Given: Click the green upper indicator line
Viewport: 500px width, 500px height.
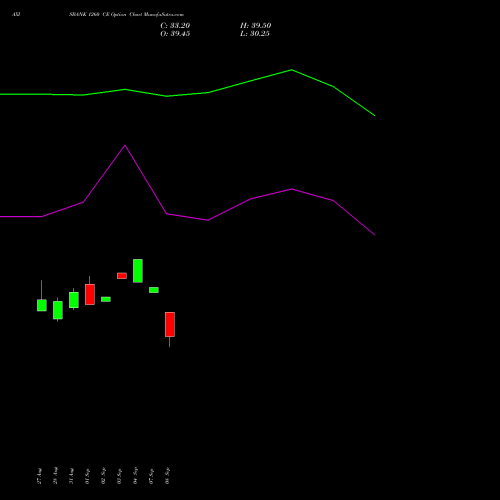Looking at the screenshot, I should point(208,93).
